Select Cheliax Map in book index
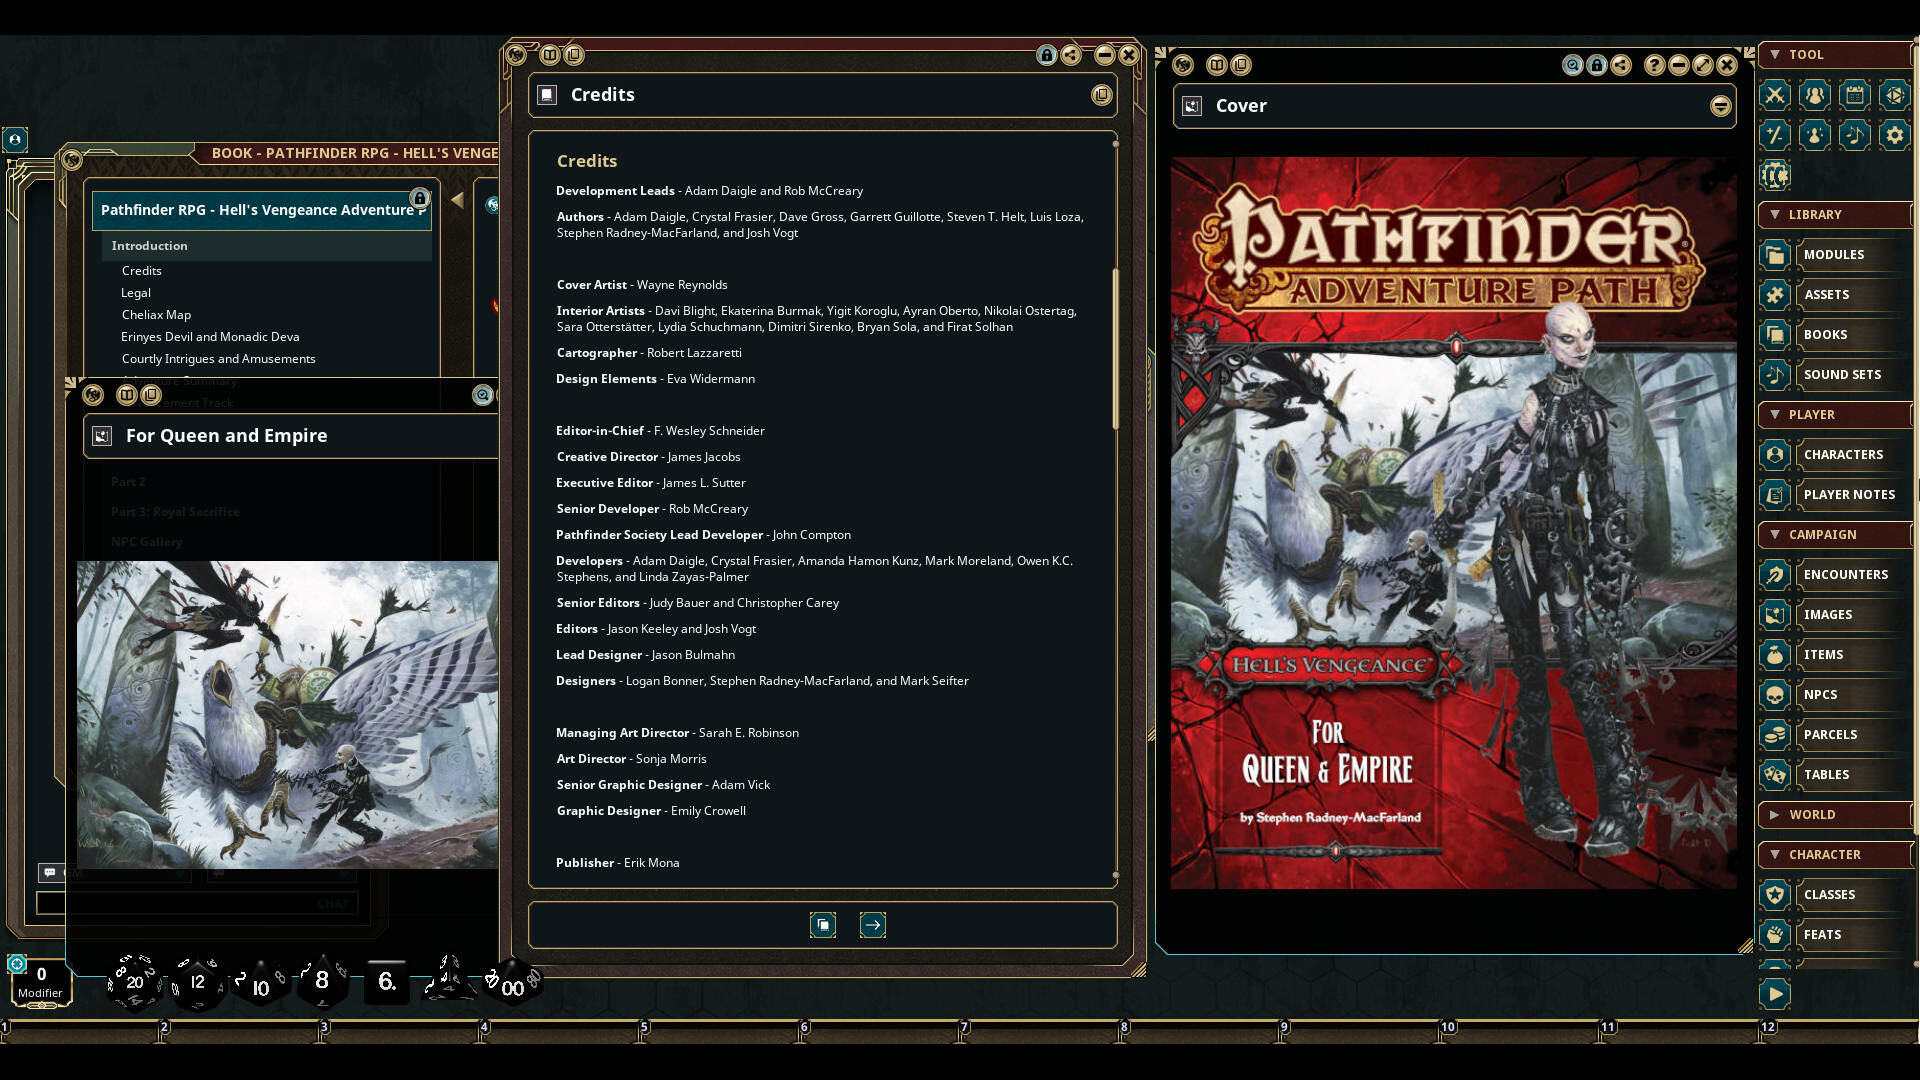 (x=156, y=315)
